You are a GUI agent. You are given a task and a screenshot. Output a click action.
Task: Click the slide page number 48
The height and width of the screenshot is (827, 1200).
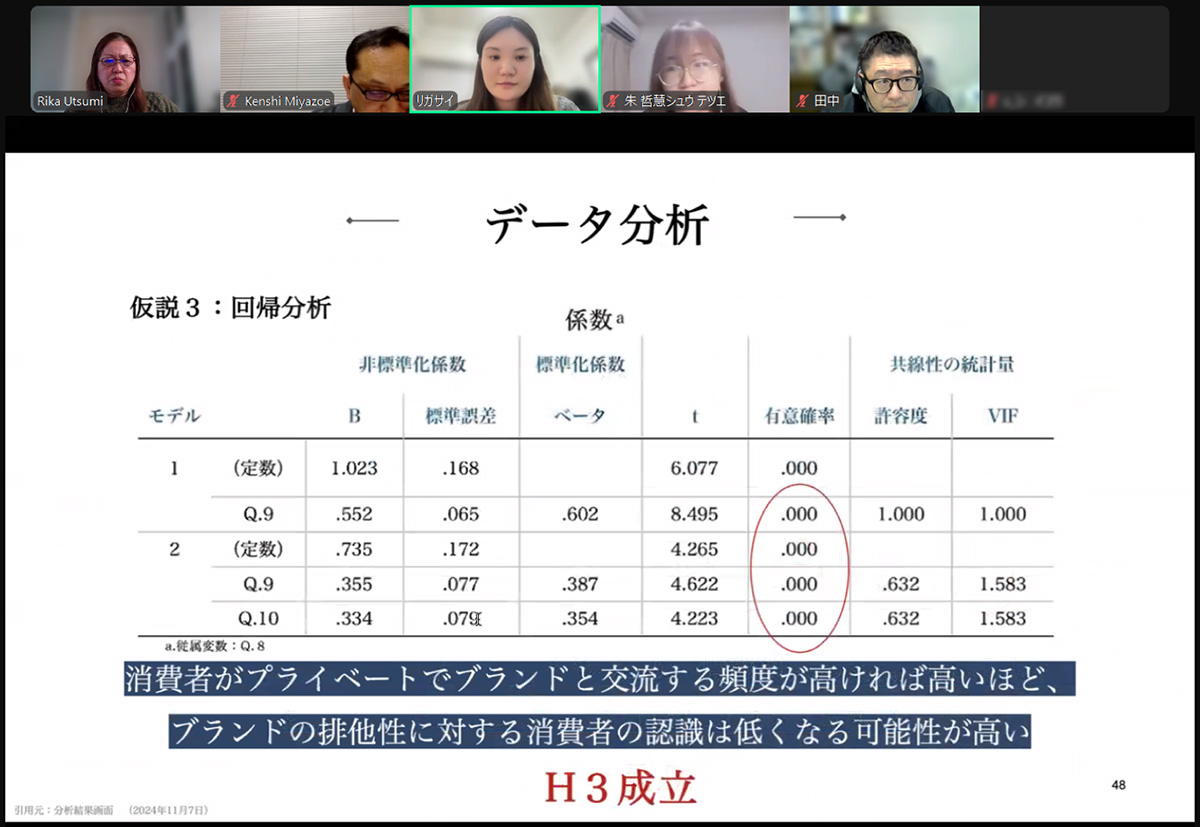pos(1118,785)
